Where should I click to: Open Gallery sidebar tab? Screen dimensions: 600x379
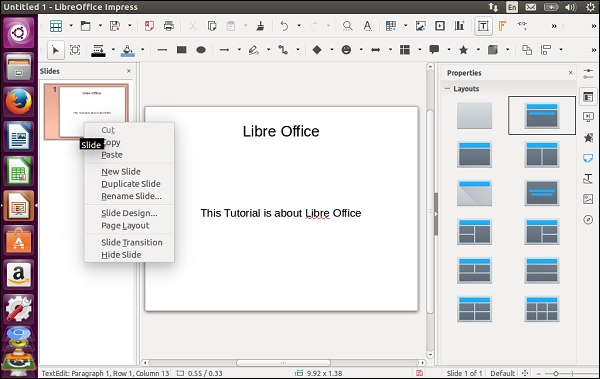click(588, 199)
